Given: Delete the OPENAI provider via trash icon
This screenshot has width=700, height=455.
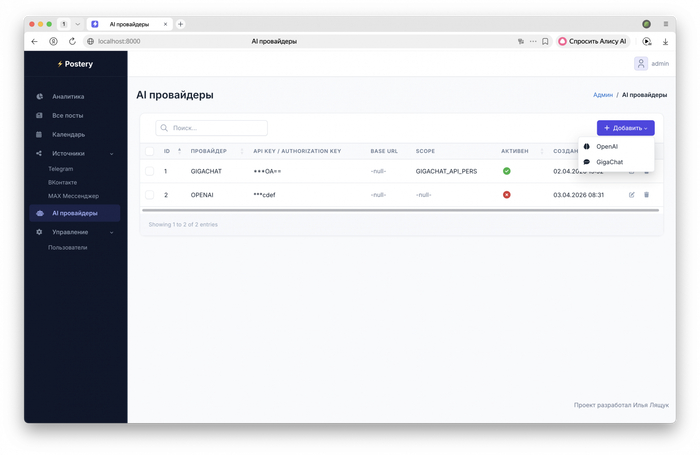Looking at the screenshot, I should tap(646, 195).
